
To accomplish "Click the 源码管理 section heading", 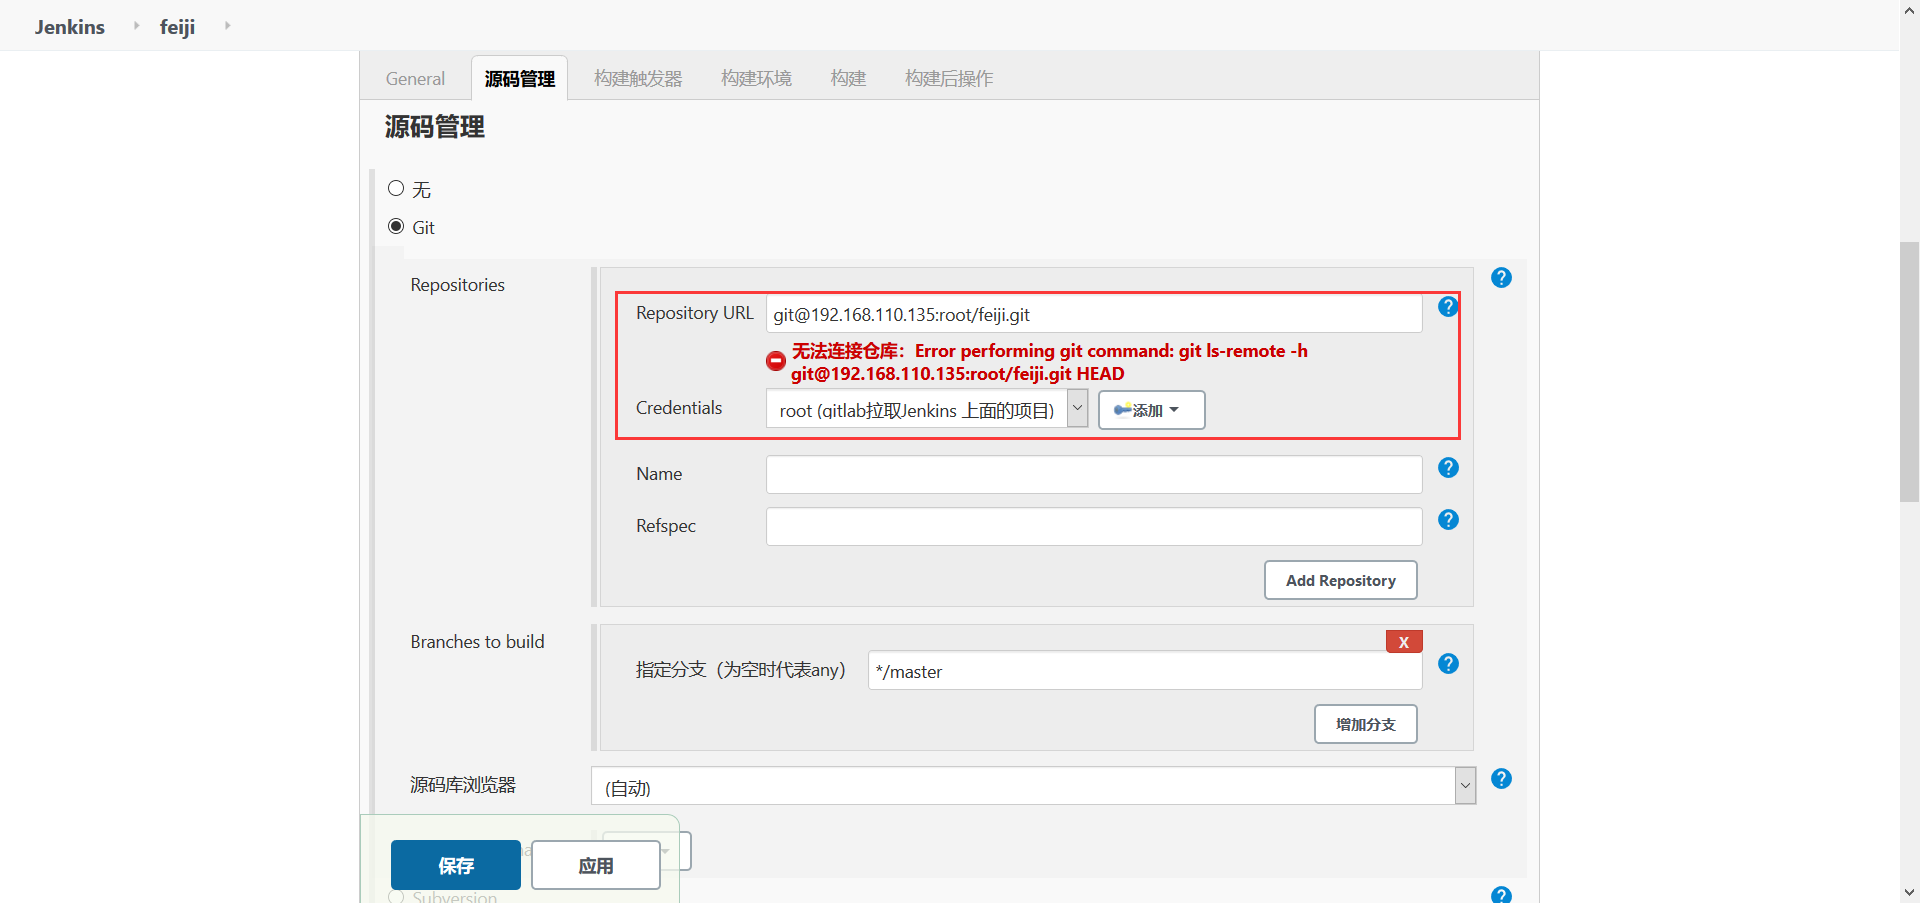I will tap(435, 127).
